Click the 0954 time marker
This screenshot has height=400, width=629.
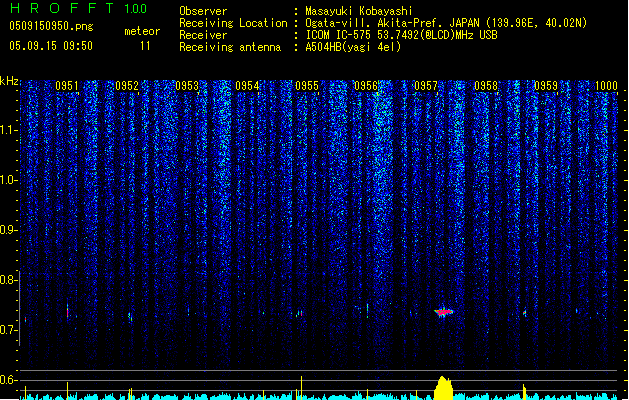pyautogui.click(x=247, y=86)
